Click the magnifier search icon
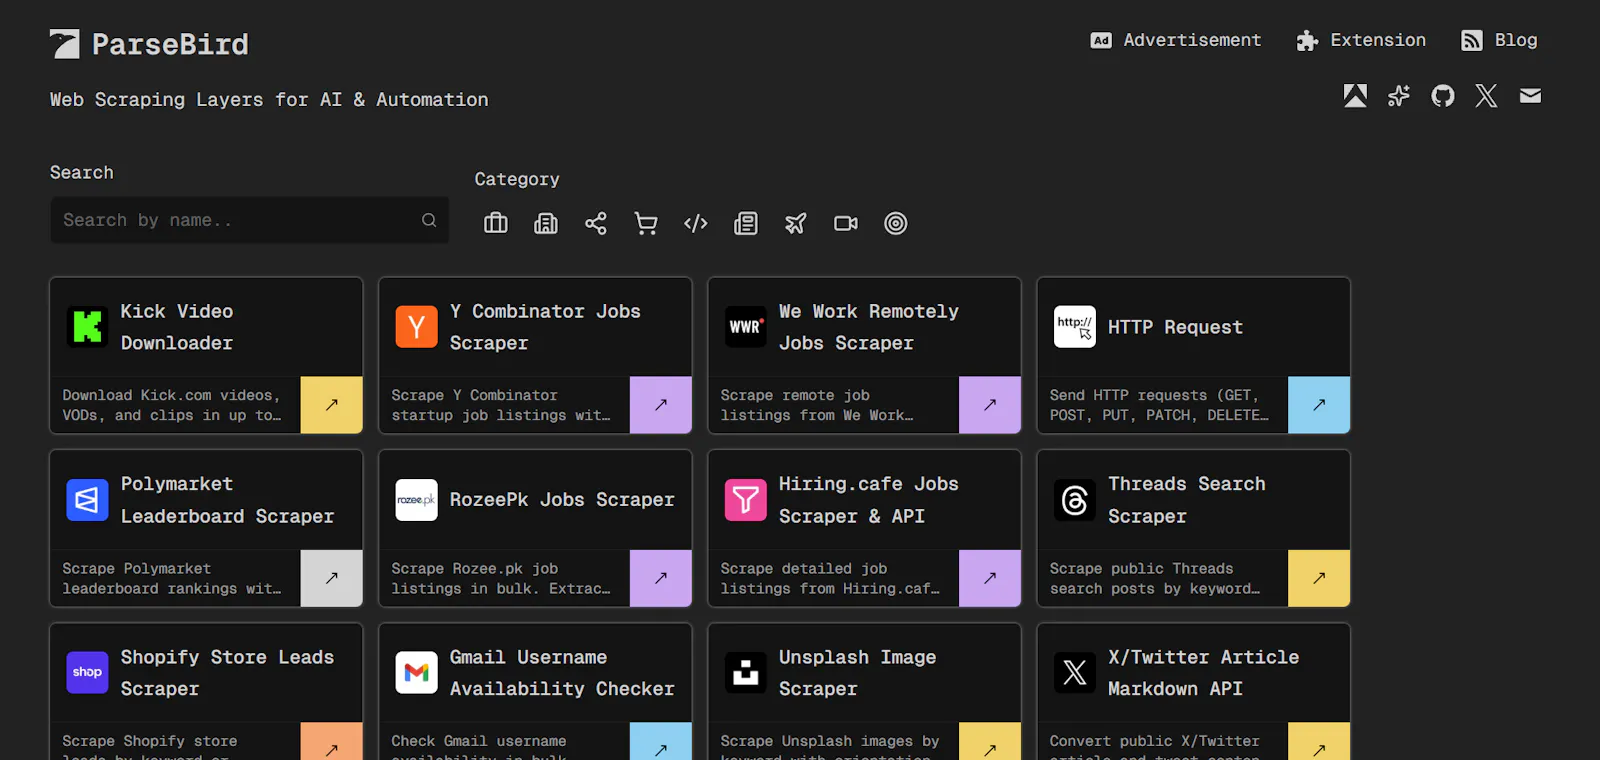Viewport: 1600px width, 760px height. coord(429,220)
